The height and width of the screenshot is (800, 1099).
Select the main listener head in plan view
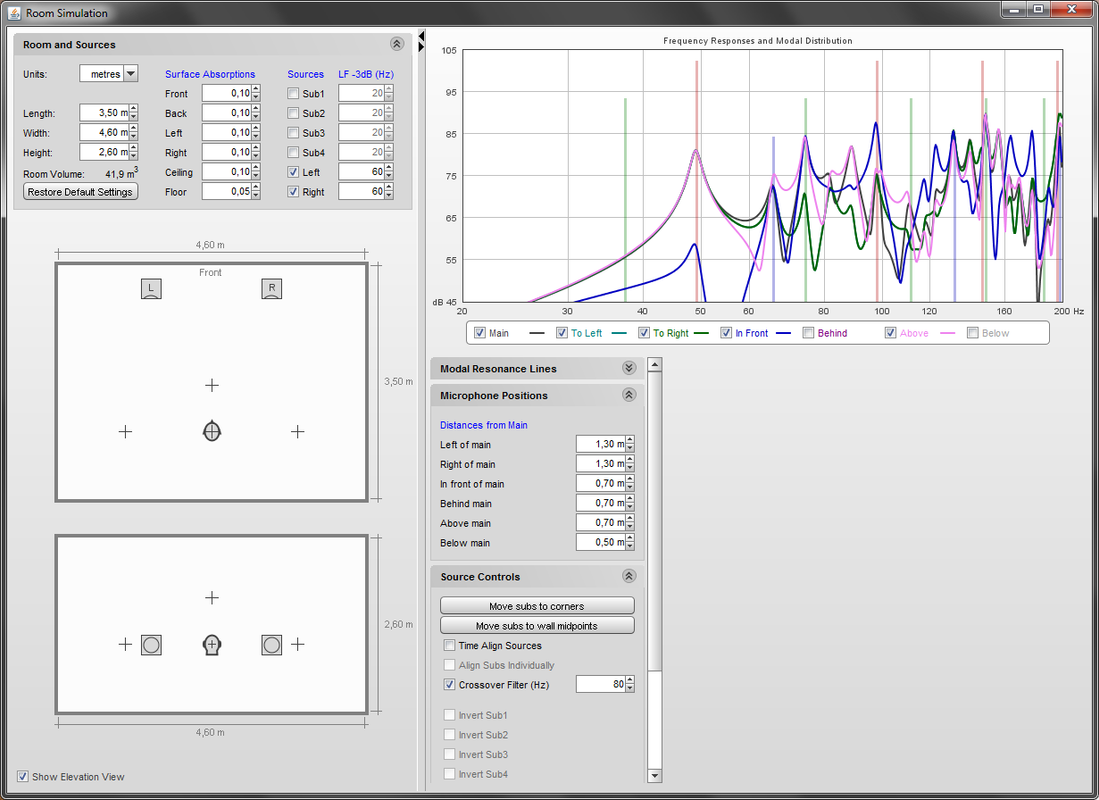(212, 431)
